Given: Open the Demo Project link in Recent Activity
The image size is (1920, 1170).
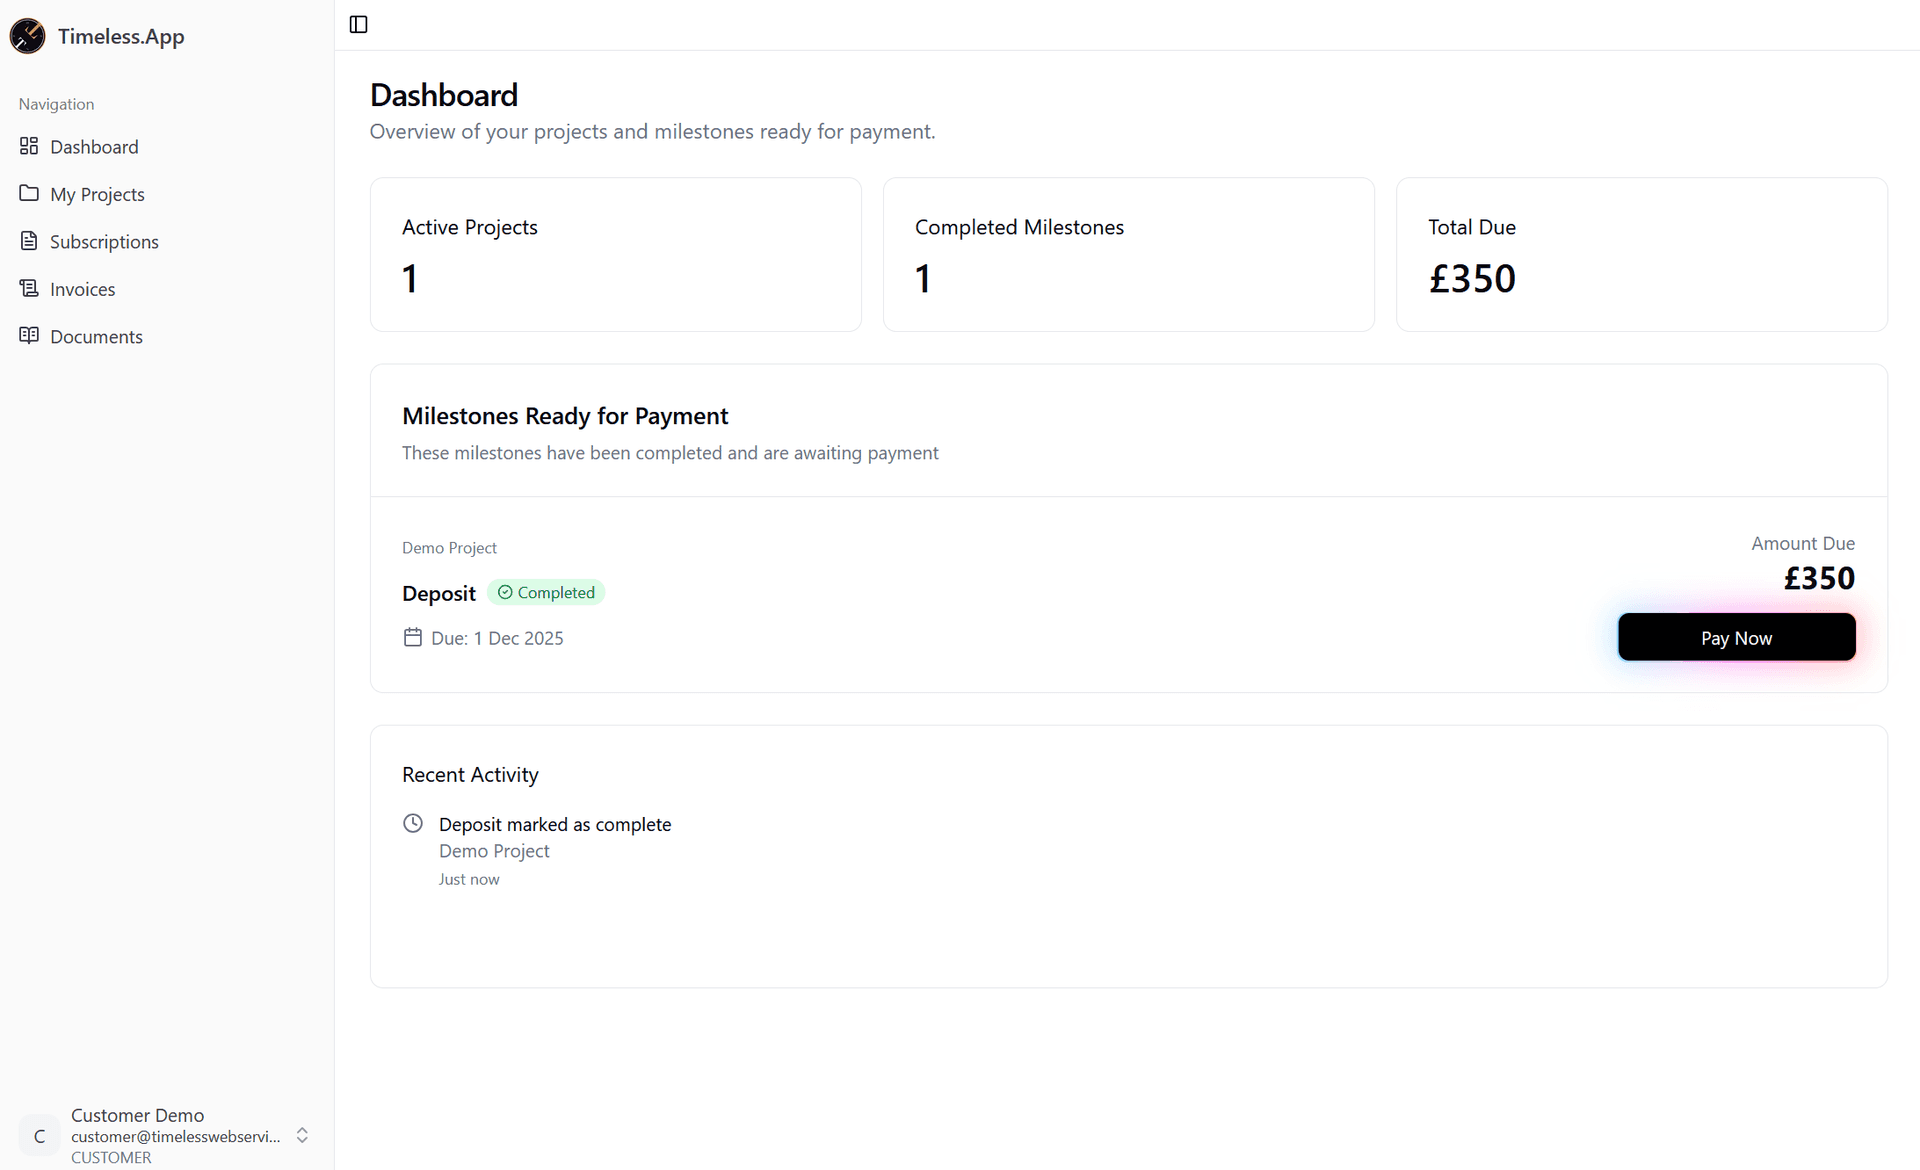Looking at the screenshot, I should pos(494,851).
